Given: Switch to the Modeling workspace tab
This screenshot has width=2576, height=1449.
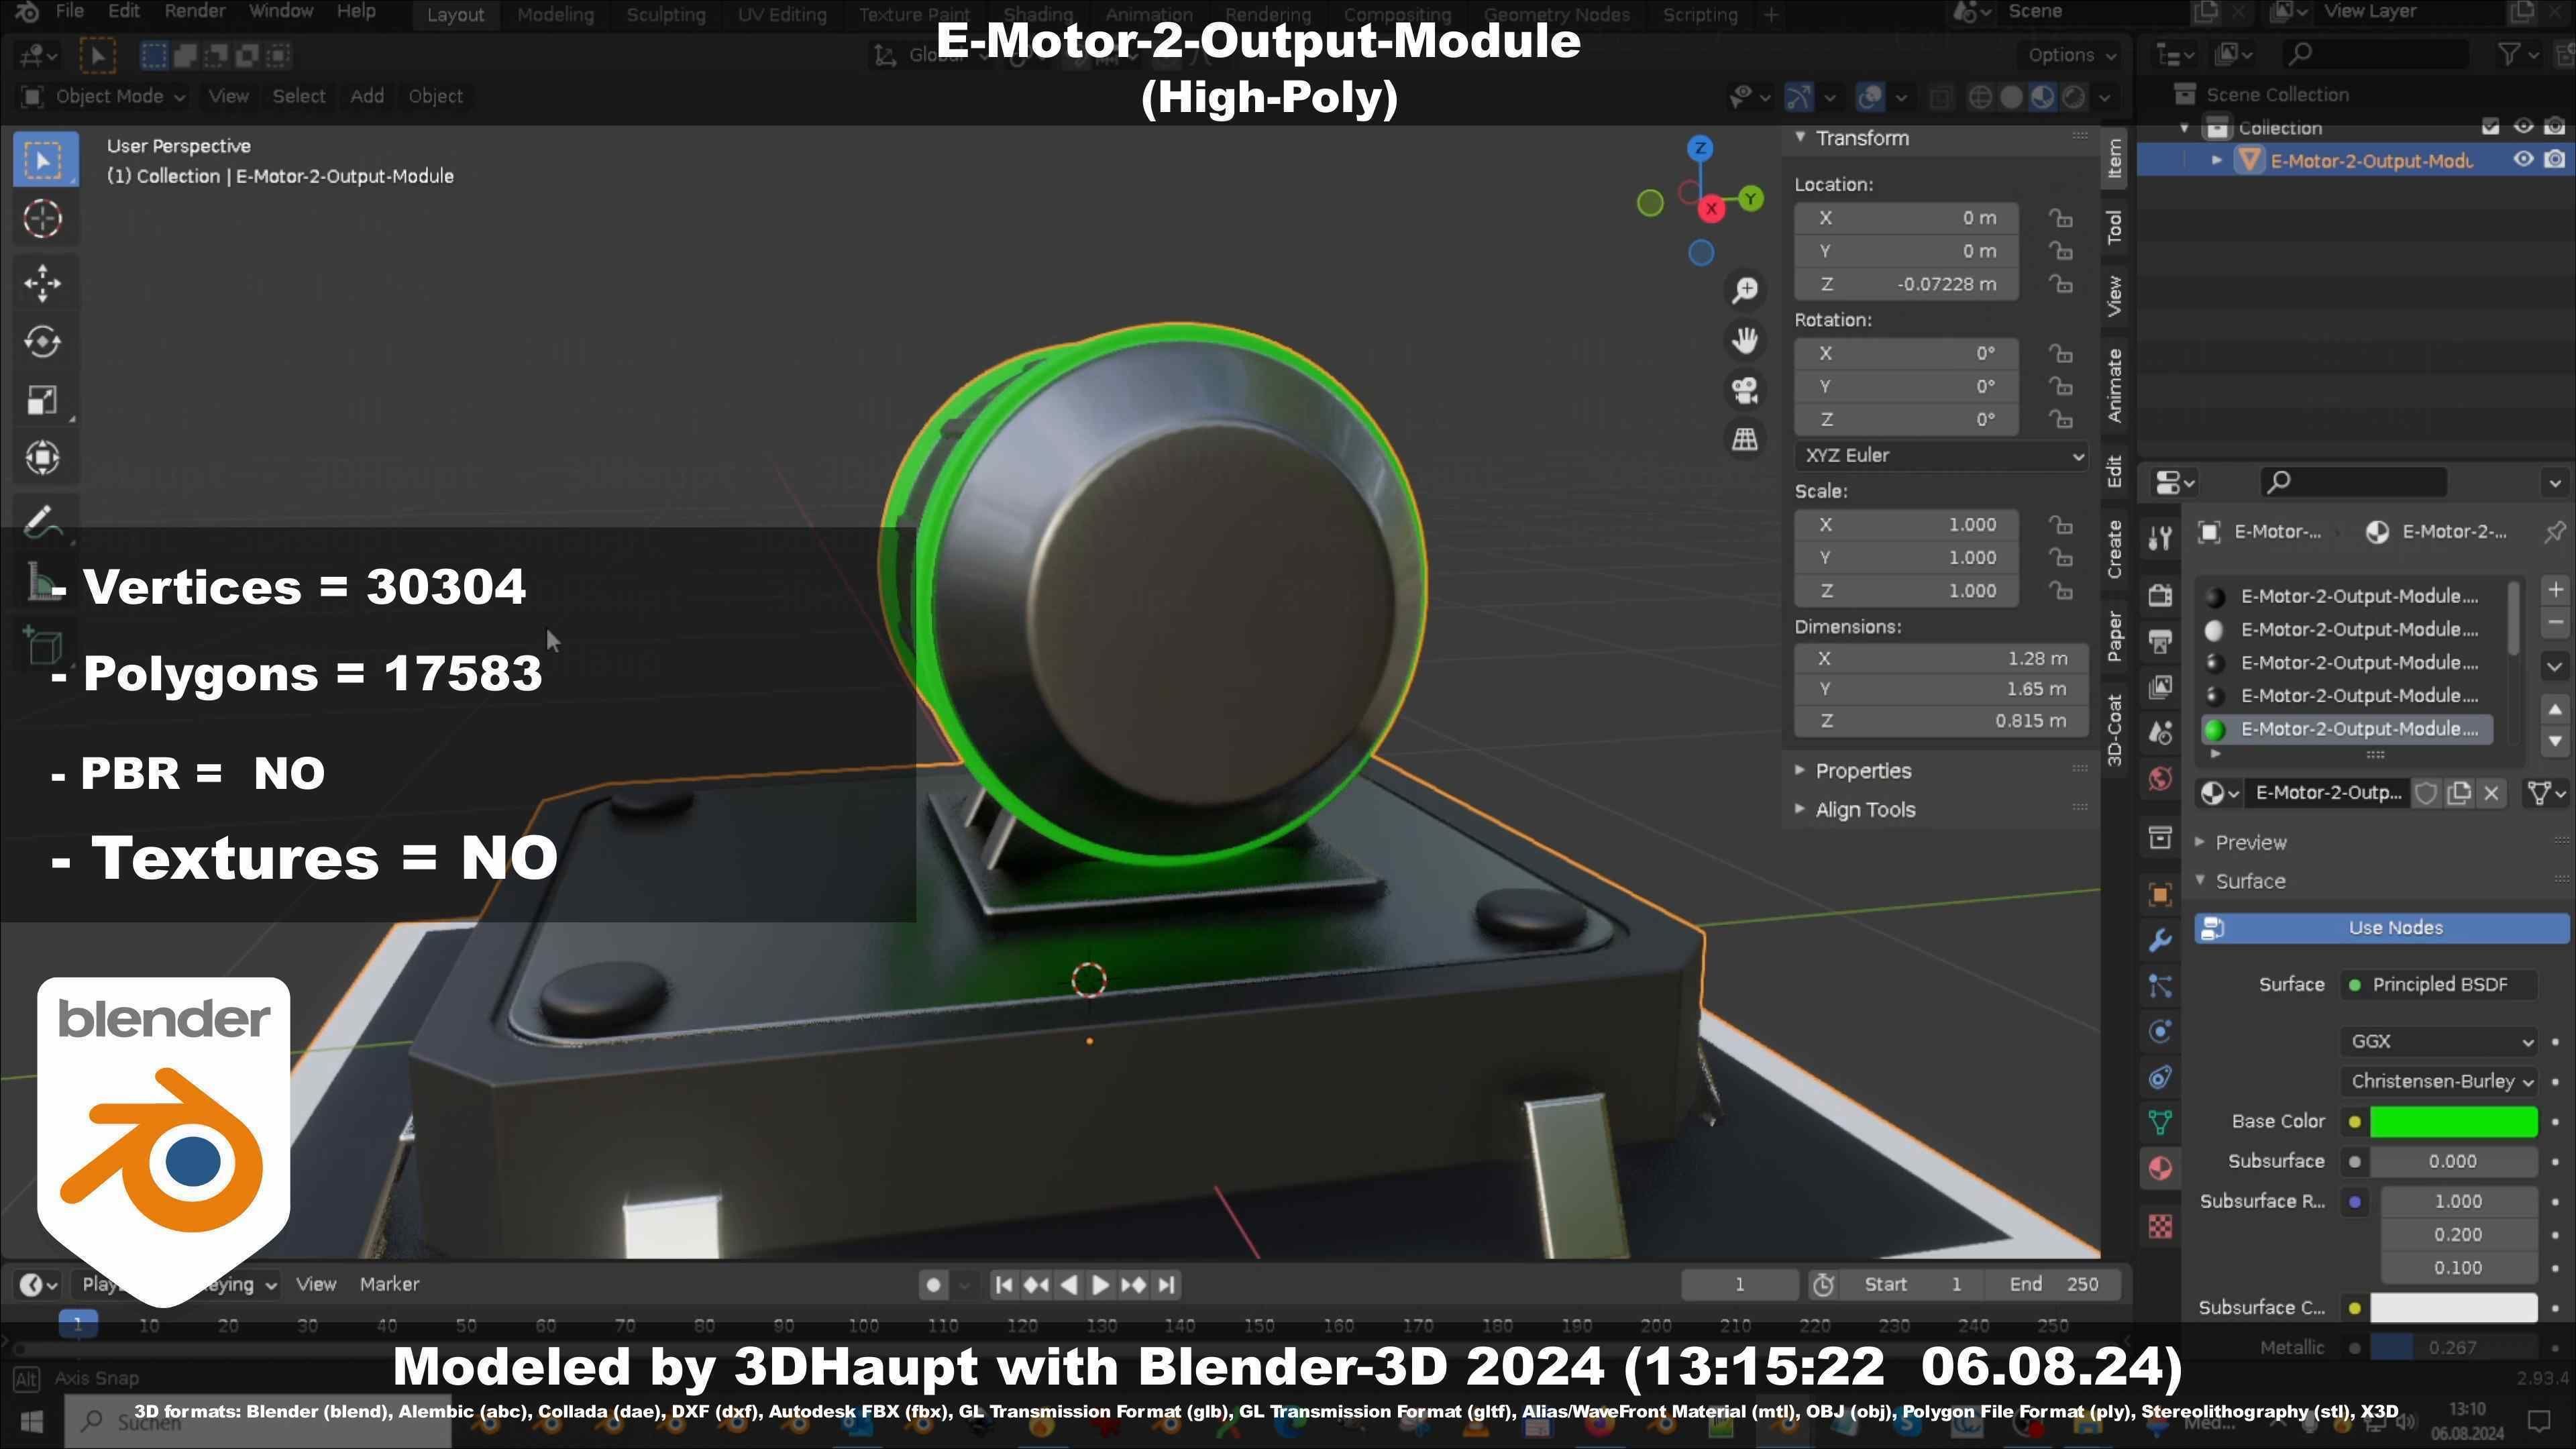Looking at the screenshot, I should click(x=555, y=15).
